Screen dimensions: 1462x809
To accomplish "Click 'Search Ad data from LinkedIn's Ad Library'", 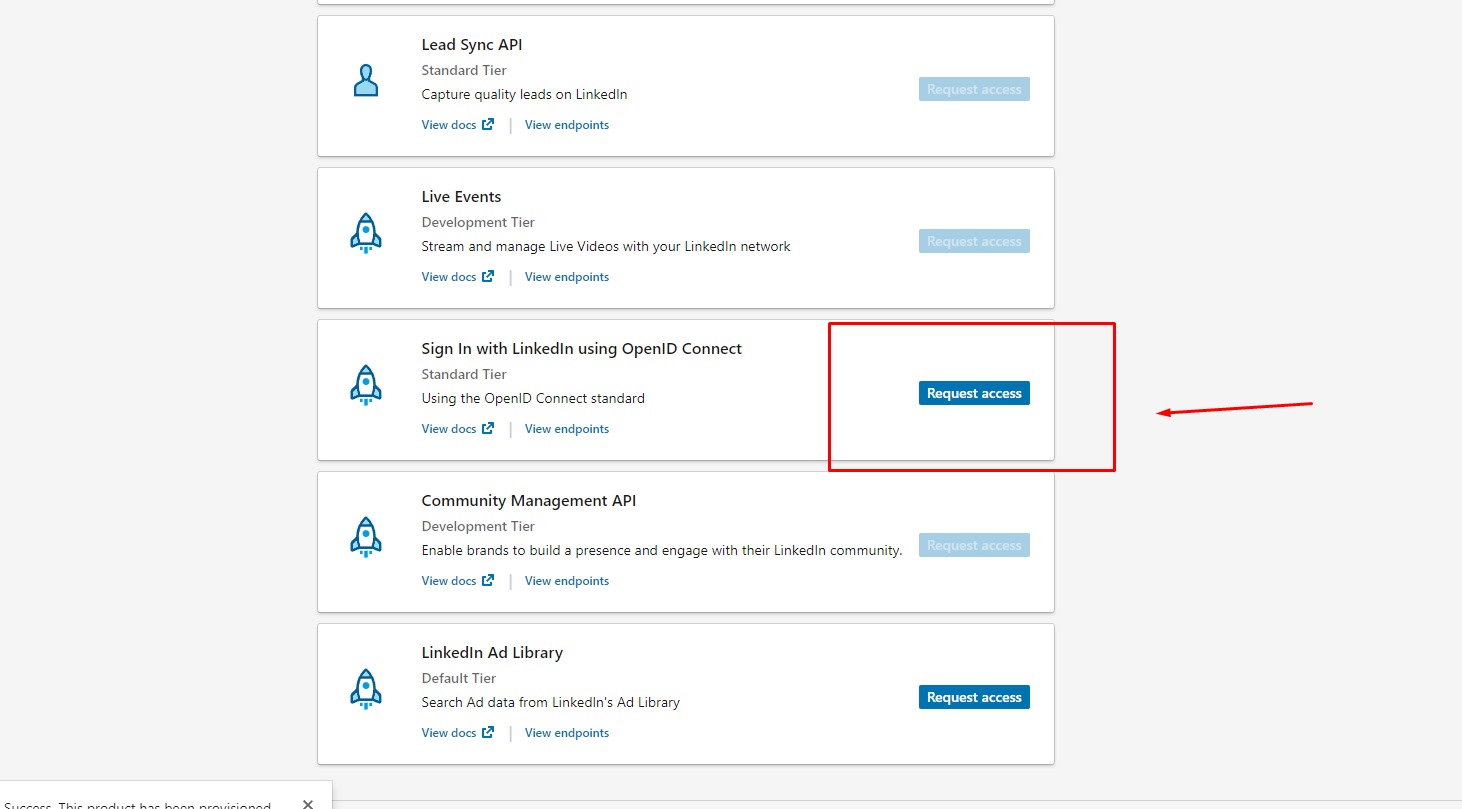I will click(x=551, y=702).
